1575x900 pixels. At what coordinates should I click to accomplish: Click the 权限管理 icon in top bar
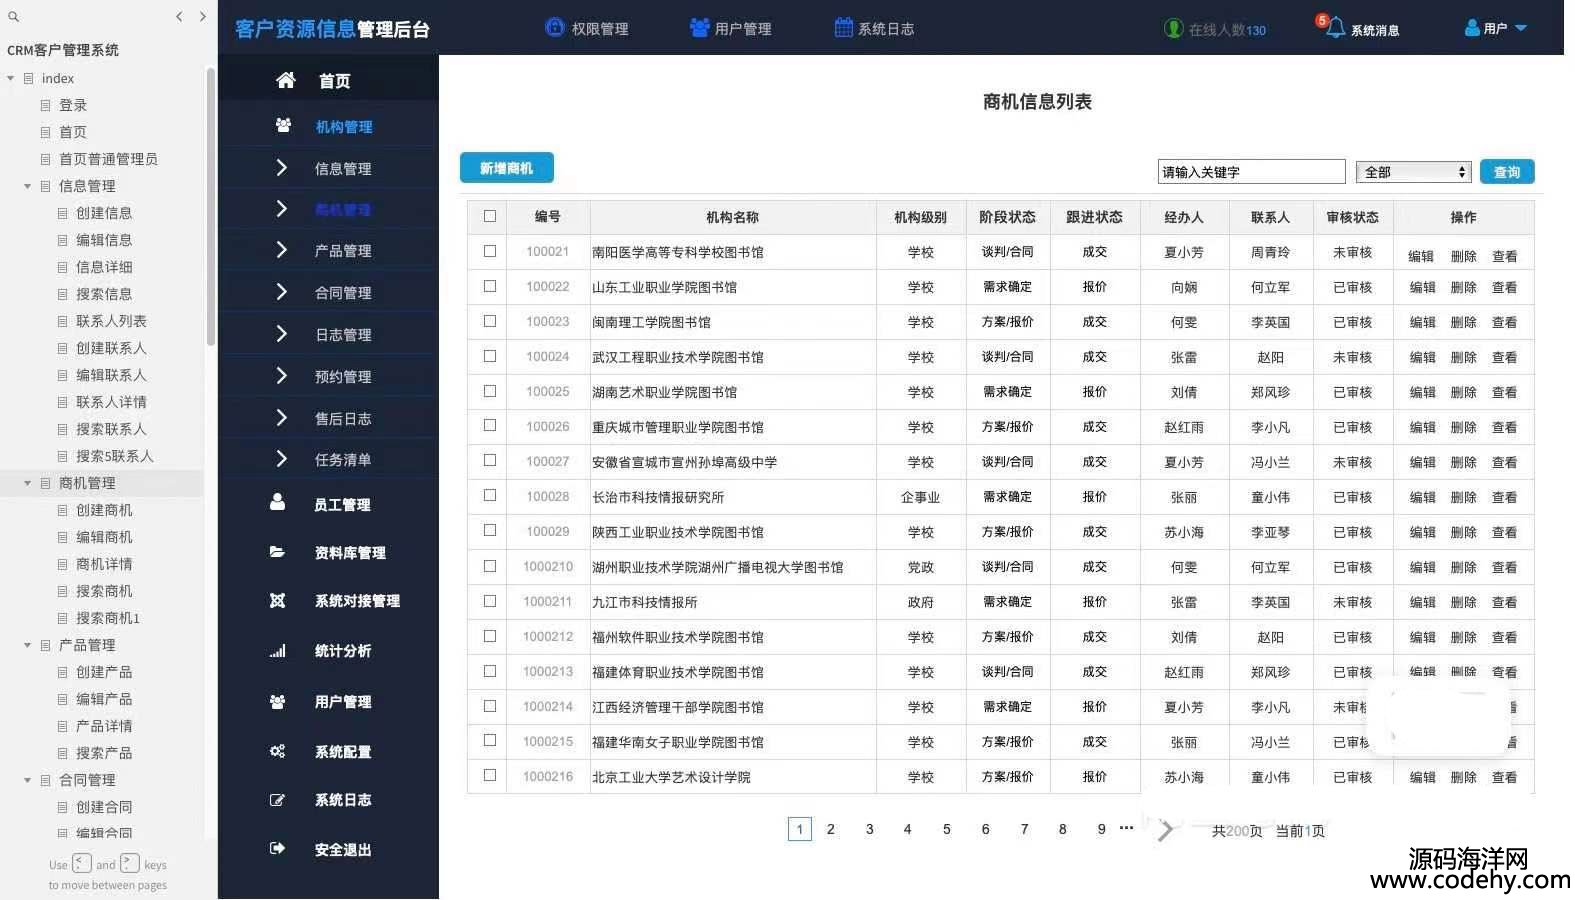click(x=555, y=28)
